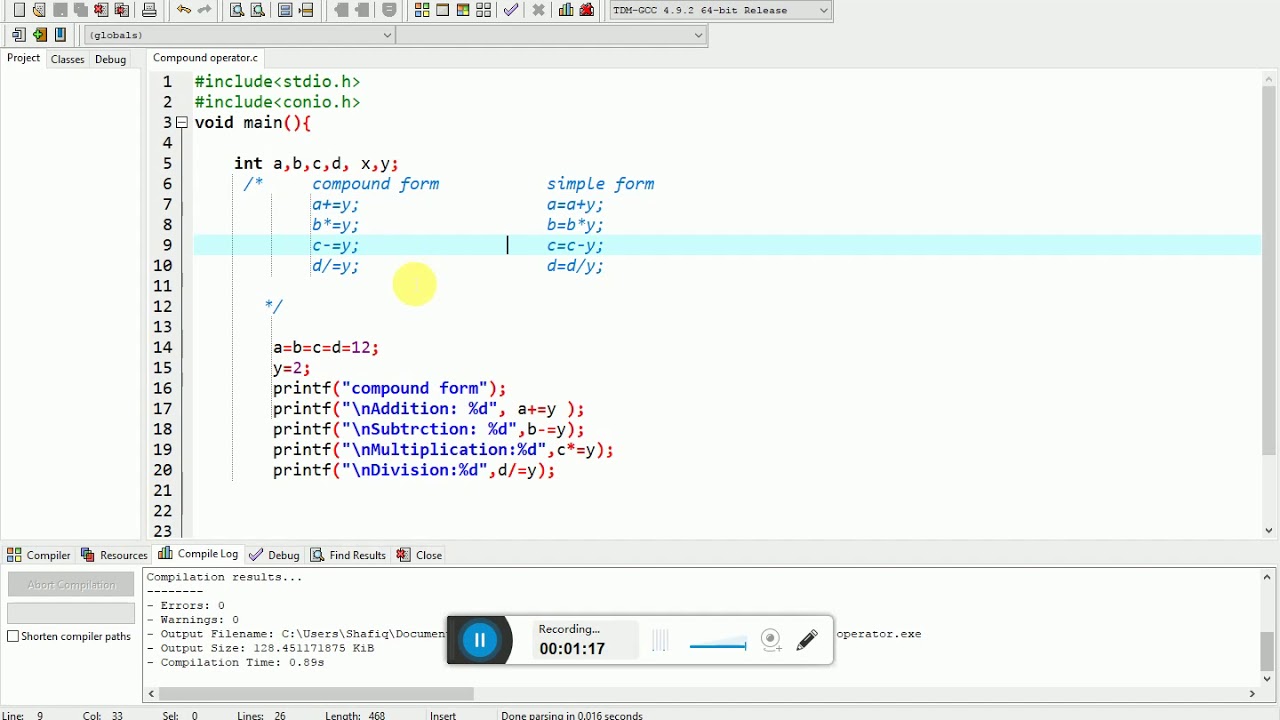The height and width of the screenshot is (720, 1280).
Task: Click the webcam icon on recorder bar
Action: coord(770,640)
